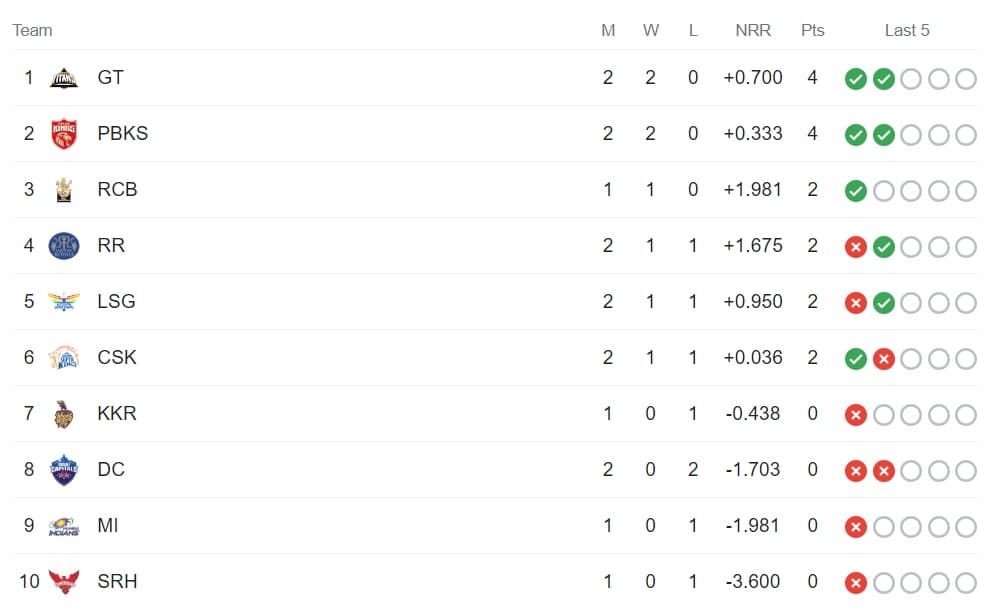Click the Punjab Kings team logo
The height and width of the screenshot is (616, 1003).
click(x=64, y=134)
